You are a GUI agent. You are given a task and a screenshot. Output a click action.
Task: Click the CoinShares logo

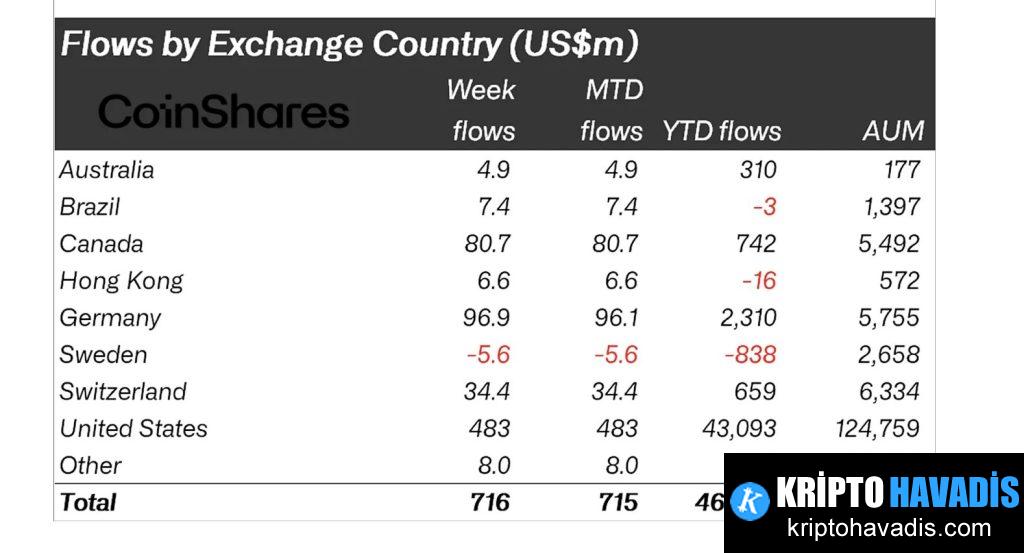click(224, 111)
